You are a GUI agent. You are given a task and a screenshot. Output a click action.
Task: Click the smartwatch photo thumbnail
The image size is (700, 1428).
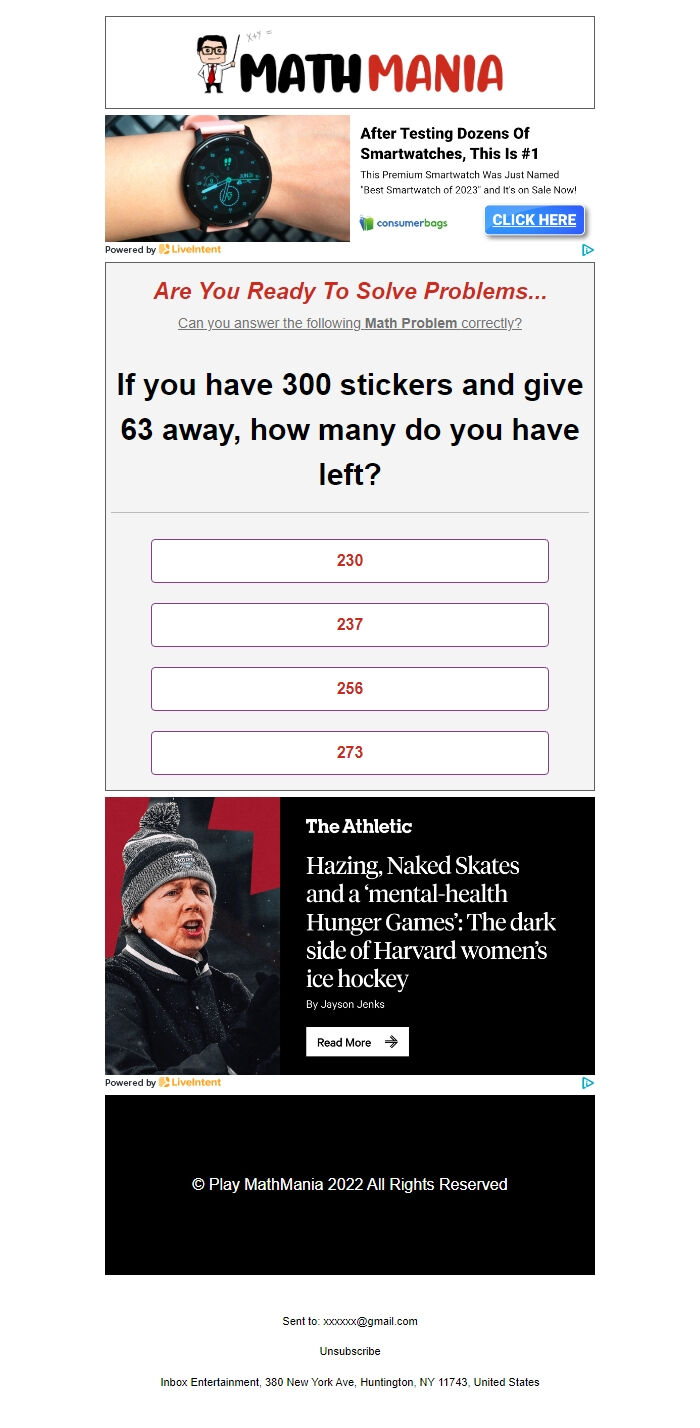227,178
